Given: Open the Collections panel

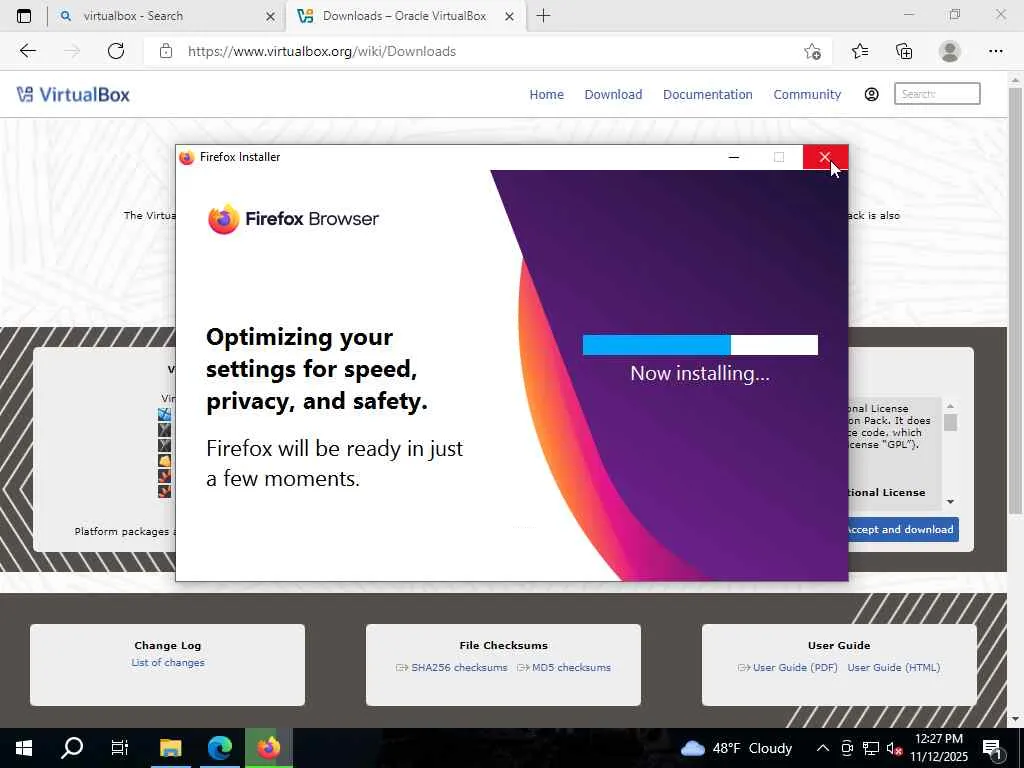Looking at the screenshot, I should point(904,51).
